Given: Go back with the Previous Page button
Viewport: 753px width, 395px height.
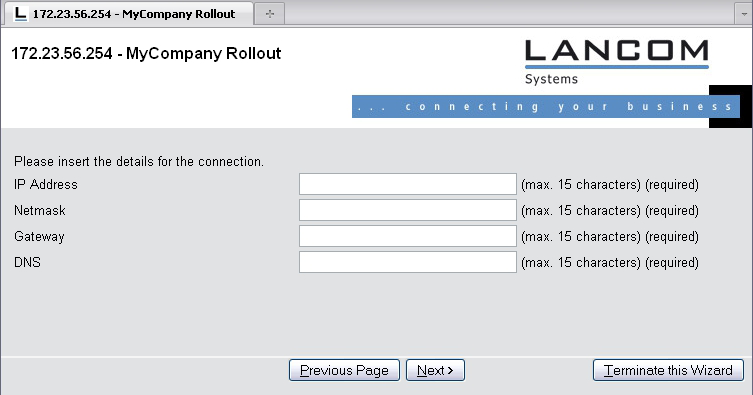Looking at the screenshot, I should pos(344,370).
